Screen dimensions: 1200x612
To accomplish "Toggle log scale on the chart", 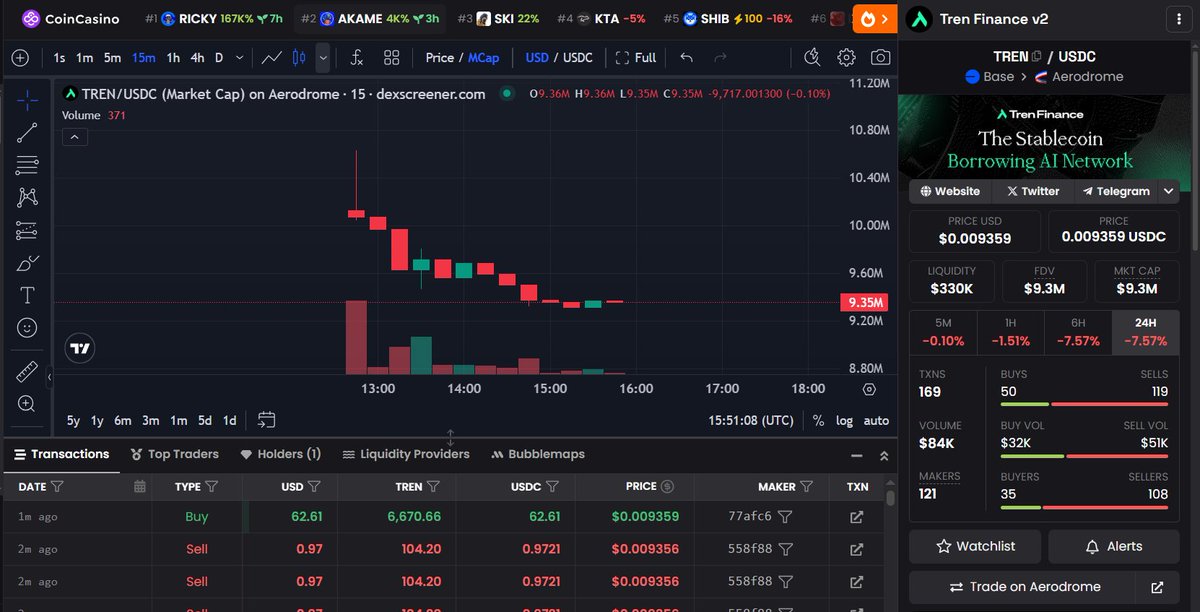I will [845, 421].
